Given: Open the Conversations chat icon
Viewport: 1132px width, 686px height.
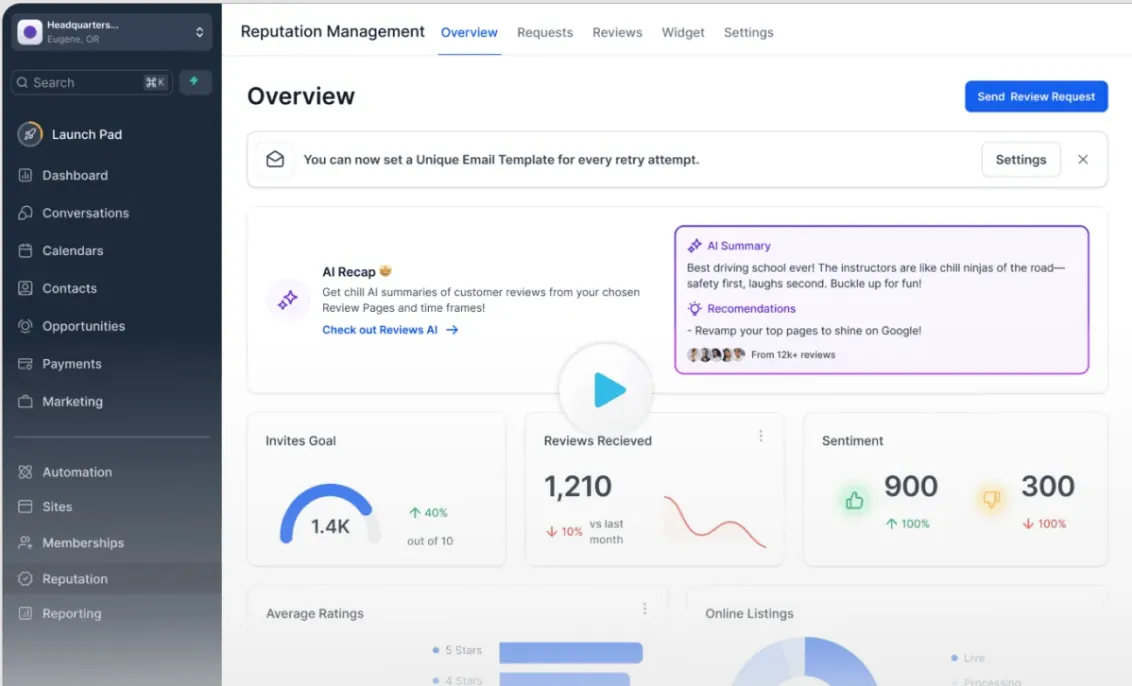Looking at the screenshot, I should pos(25,212).
